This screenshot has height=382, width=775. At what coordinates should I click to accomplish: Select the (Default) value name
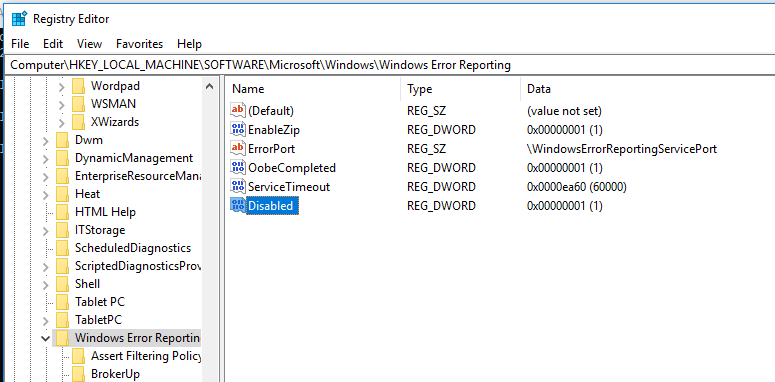[x=271, y=111]
